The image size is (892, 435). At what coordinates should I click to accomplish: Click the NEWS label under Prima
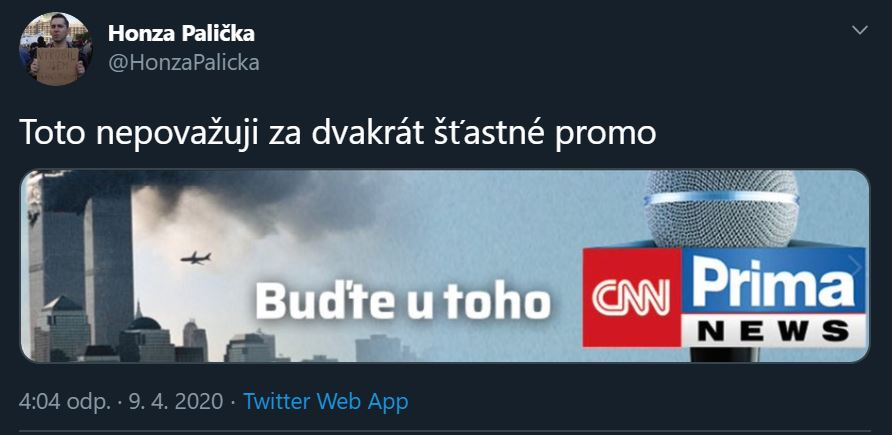773,330
